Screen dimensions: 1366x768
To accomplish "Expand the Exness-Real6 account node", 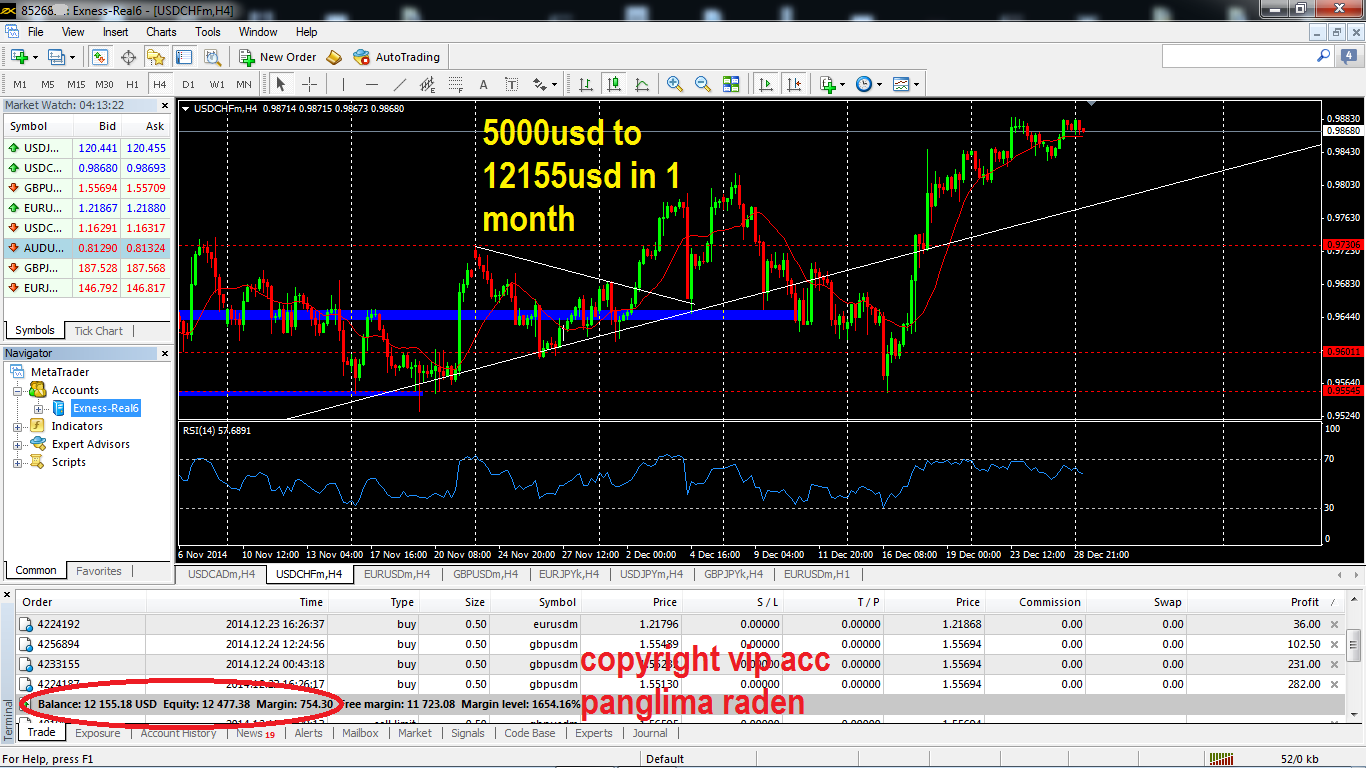I will [x=39, y=408].
